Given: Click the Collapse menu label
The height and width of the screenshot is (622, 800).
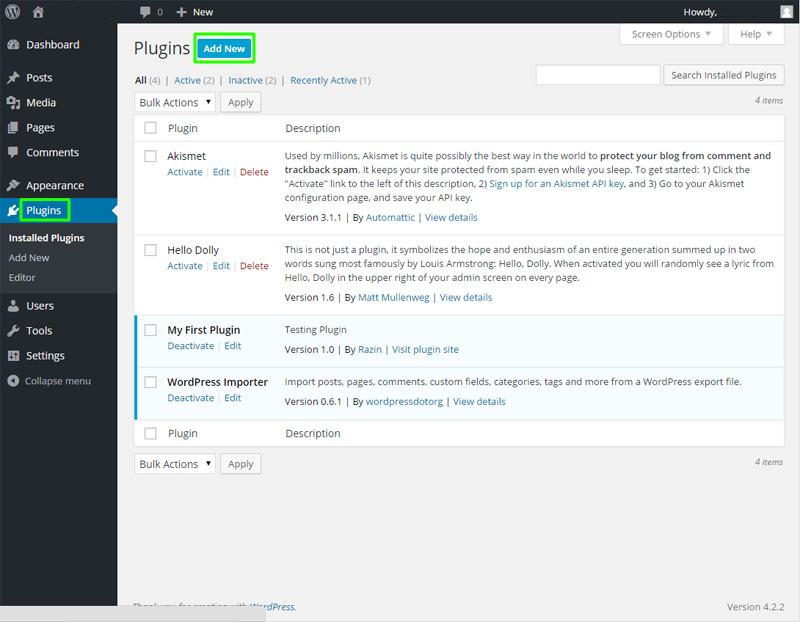Looking at the screenshot, I should pyautogui.click(x=58, y=381).
